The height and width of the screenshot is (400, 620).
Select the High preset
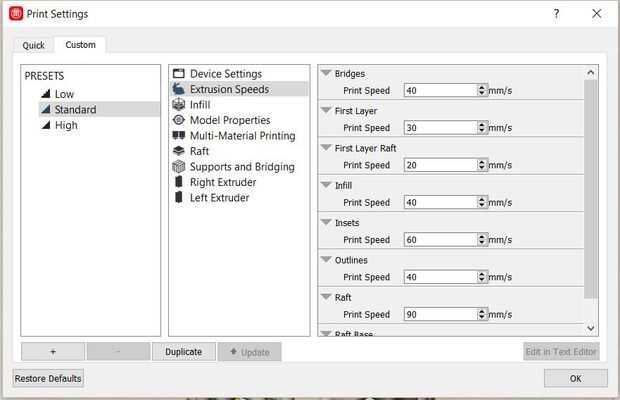coord(66,125)
